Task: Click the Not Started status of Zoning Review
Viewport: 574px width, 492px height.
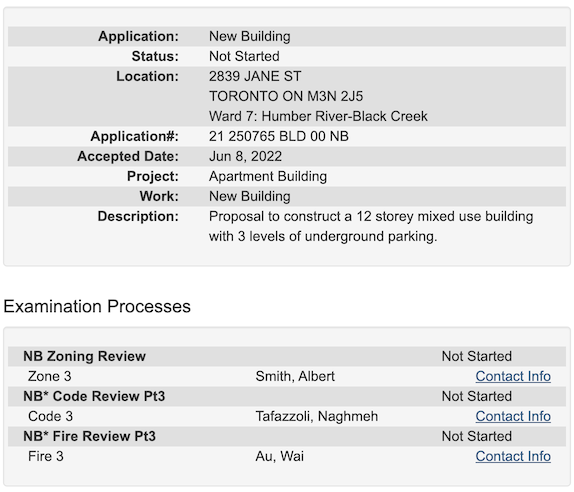Action: 477,356
